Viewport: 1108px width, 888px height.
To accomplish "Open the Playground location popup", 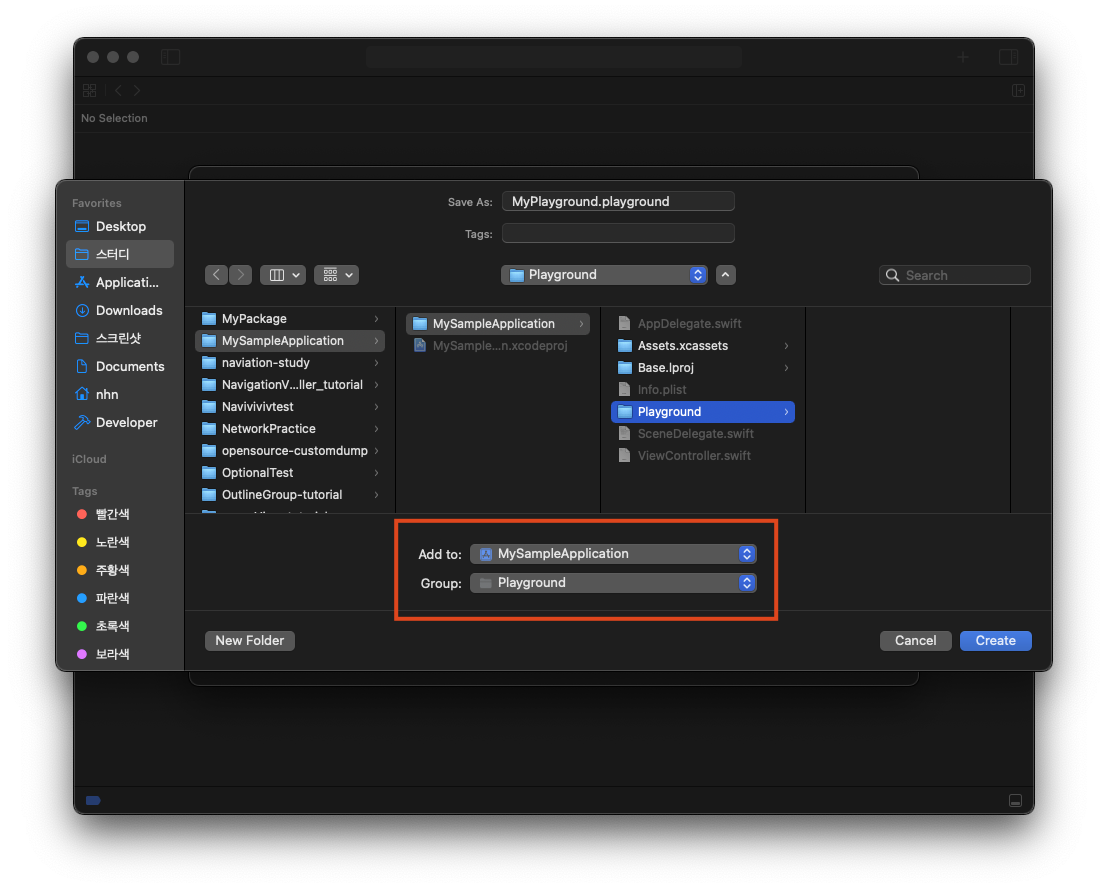I will pos(604,275).
